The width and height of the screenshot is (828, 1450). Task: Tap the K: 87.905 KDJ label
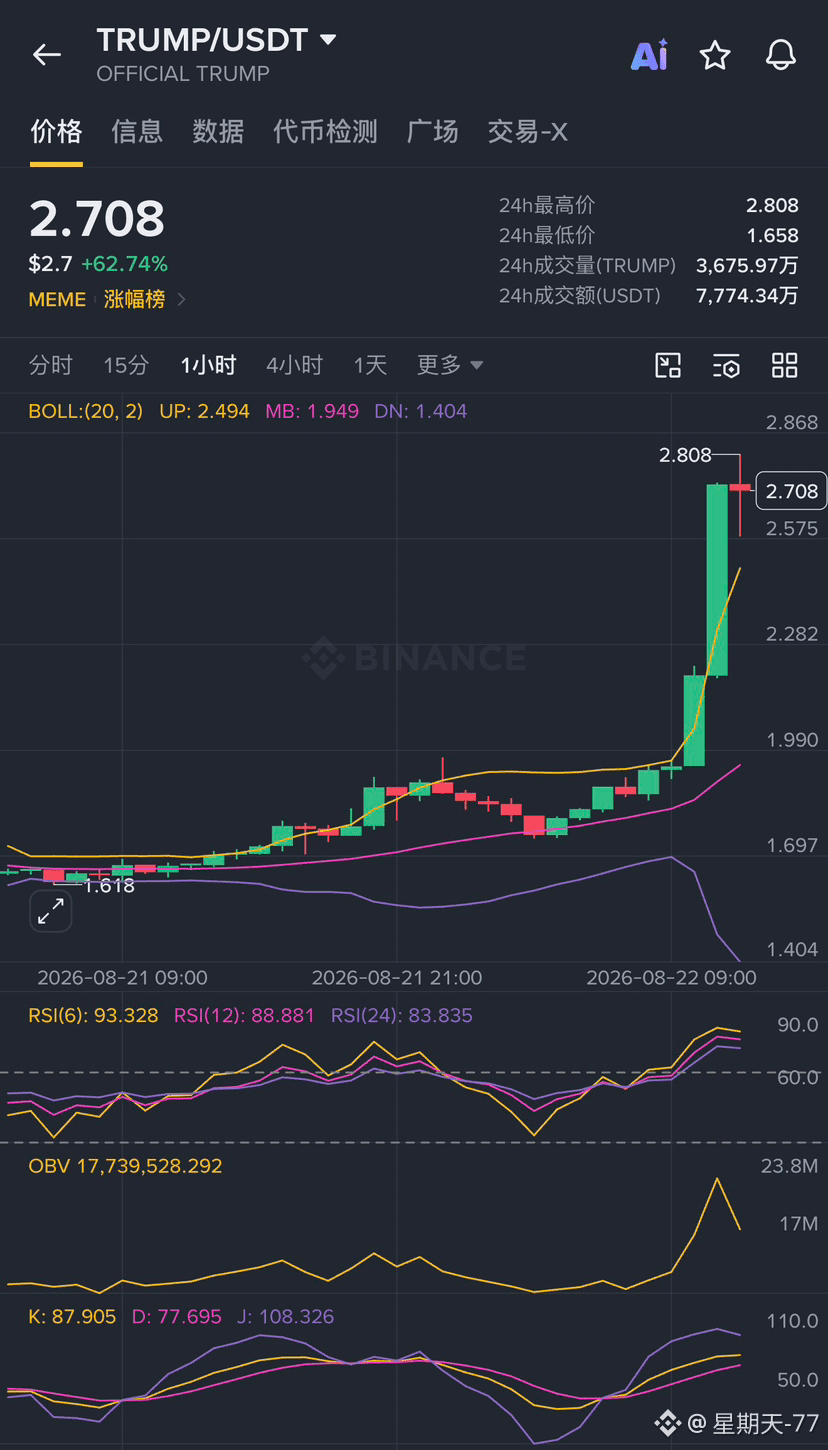[72, 1317]
